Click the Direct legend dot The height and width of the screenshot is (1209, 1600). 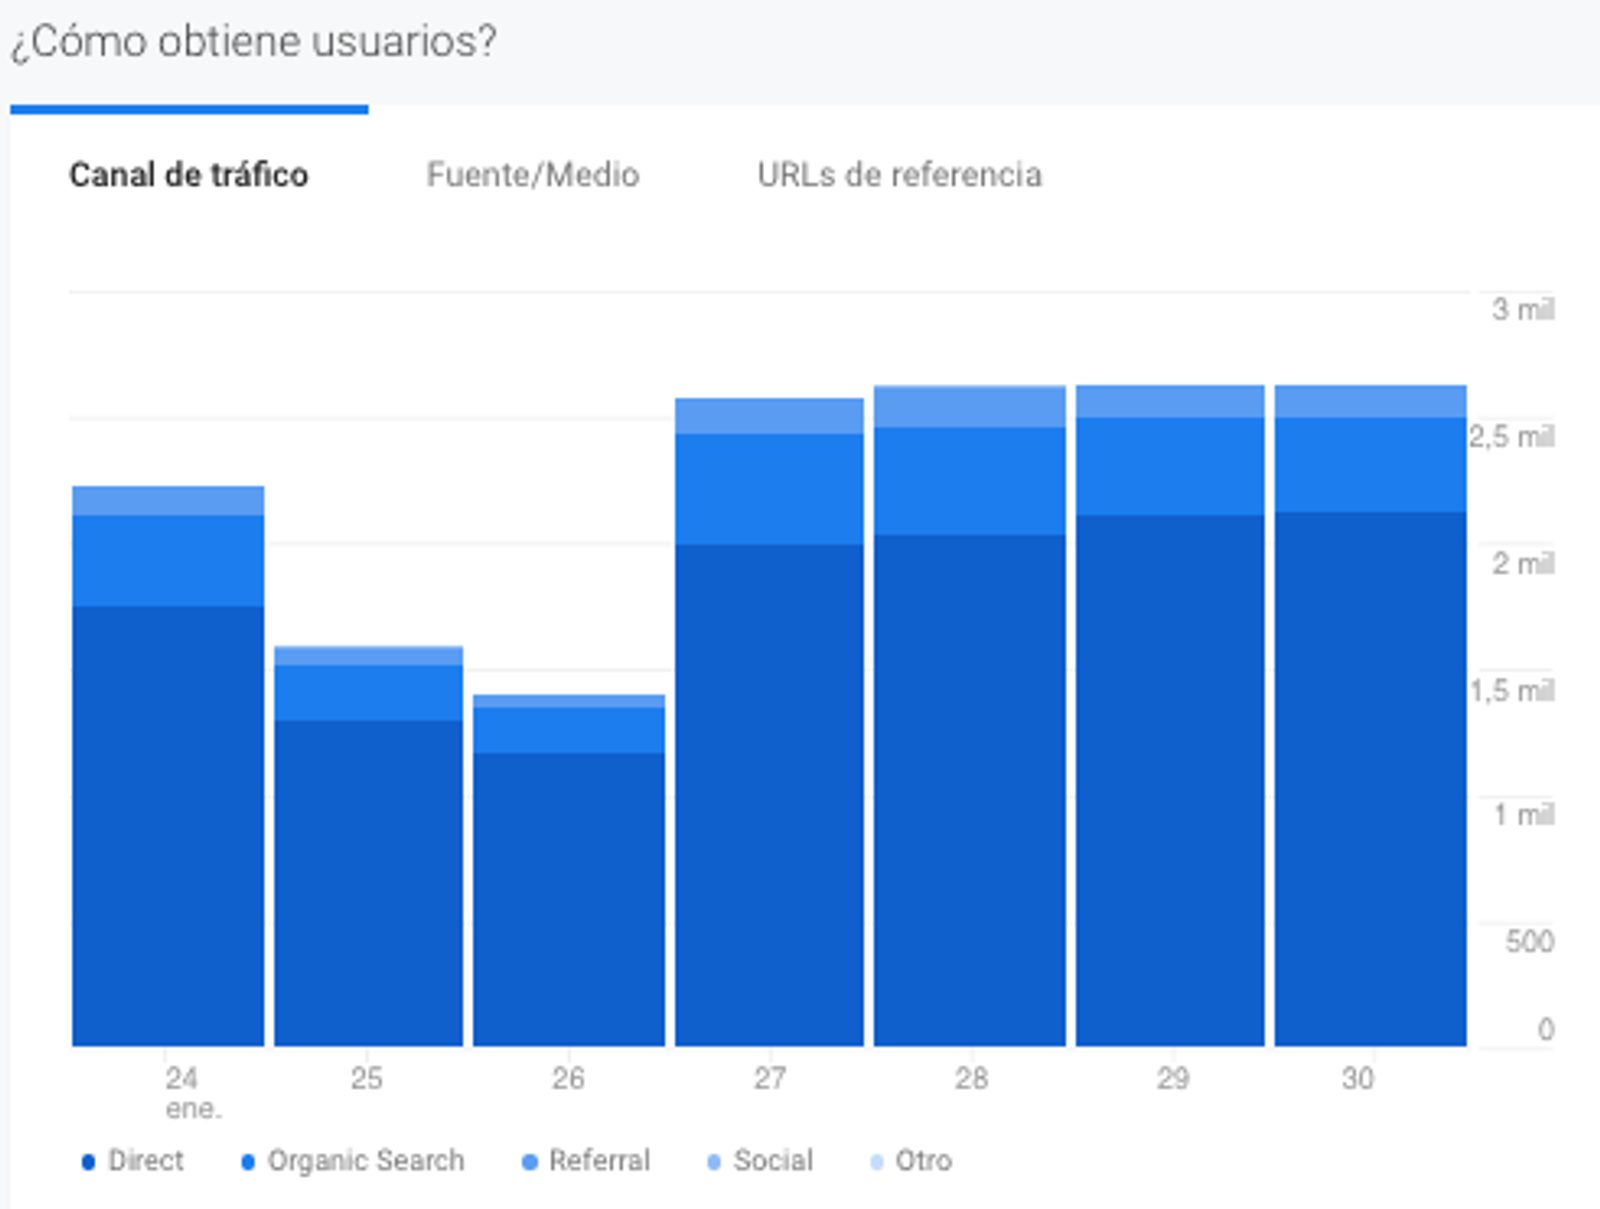(x=88, y=1162)
